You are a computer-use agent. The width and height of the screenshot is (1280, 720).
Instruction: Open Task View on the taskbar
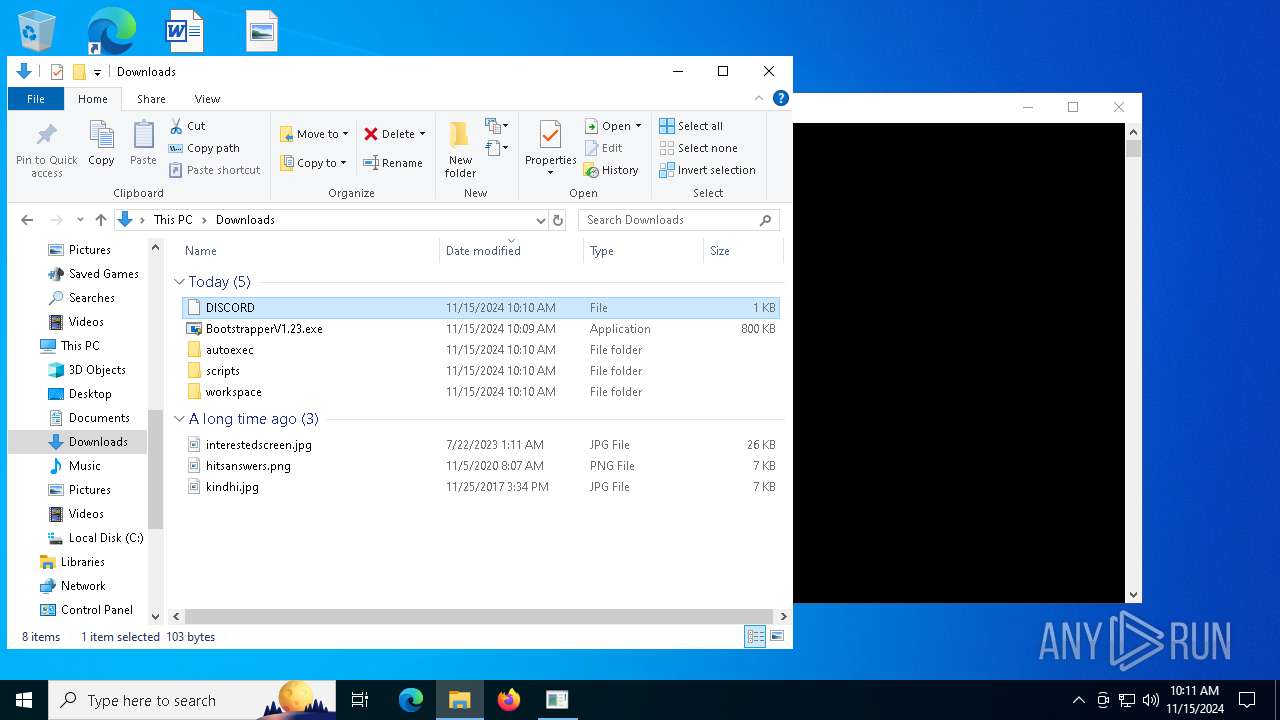[x=360, y=700]
